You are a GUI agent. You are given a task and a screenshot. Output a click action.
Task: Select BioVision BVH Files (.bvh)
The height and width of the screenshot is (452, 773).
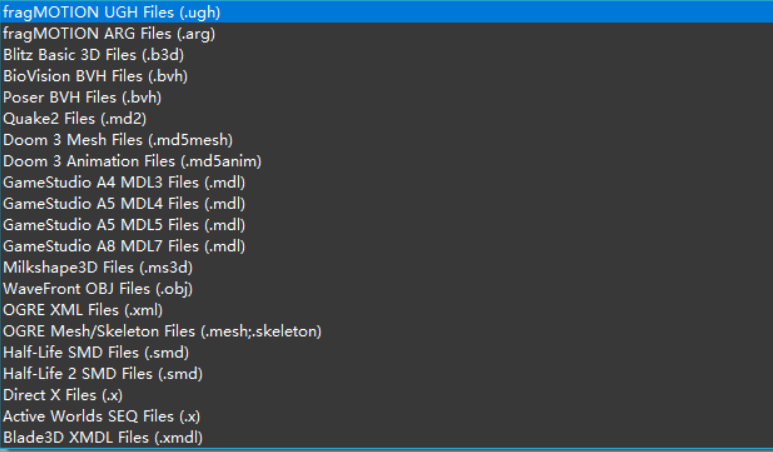pos(386,76)
